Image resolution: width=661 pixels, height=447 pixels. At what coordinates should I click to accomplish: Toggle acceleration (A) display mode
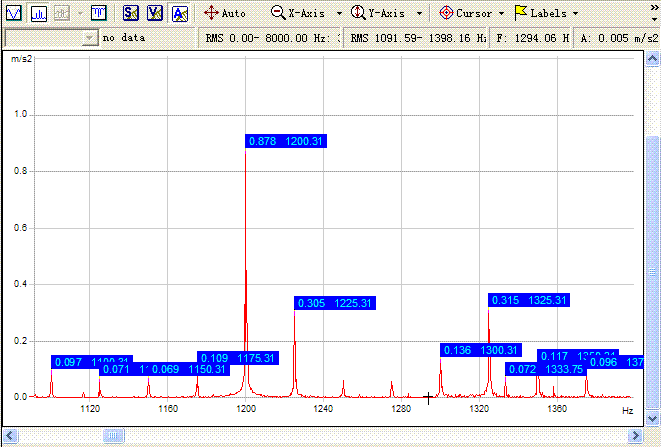[x=180, y=13]
